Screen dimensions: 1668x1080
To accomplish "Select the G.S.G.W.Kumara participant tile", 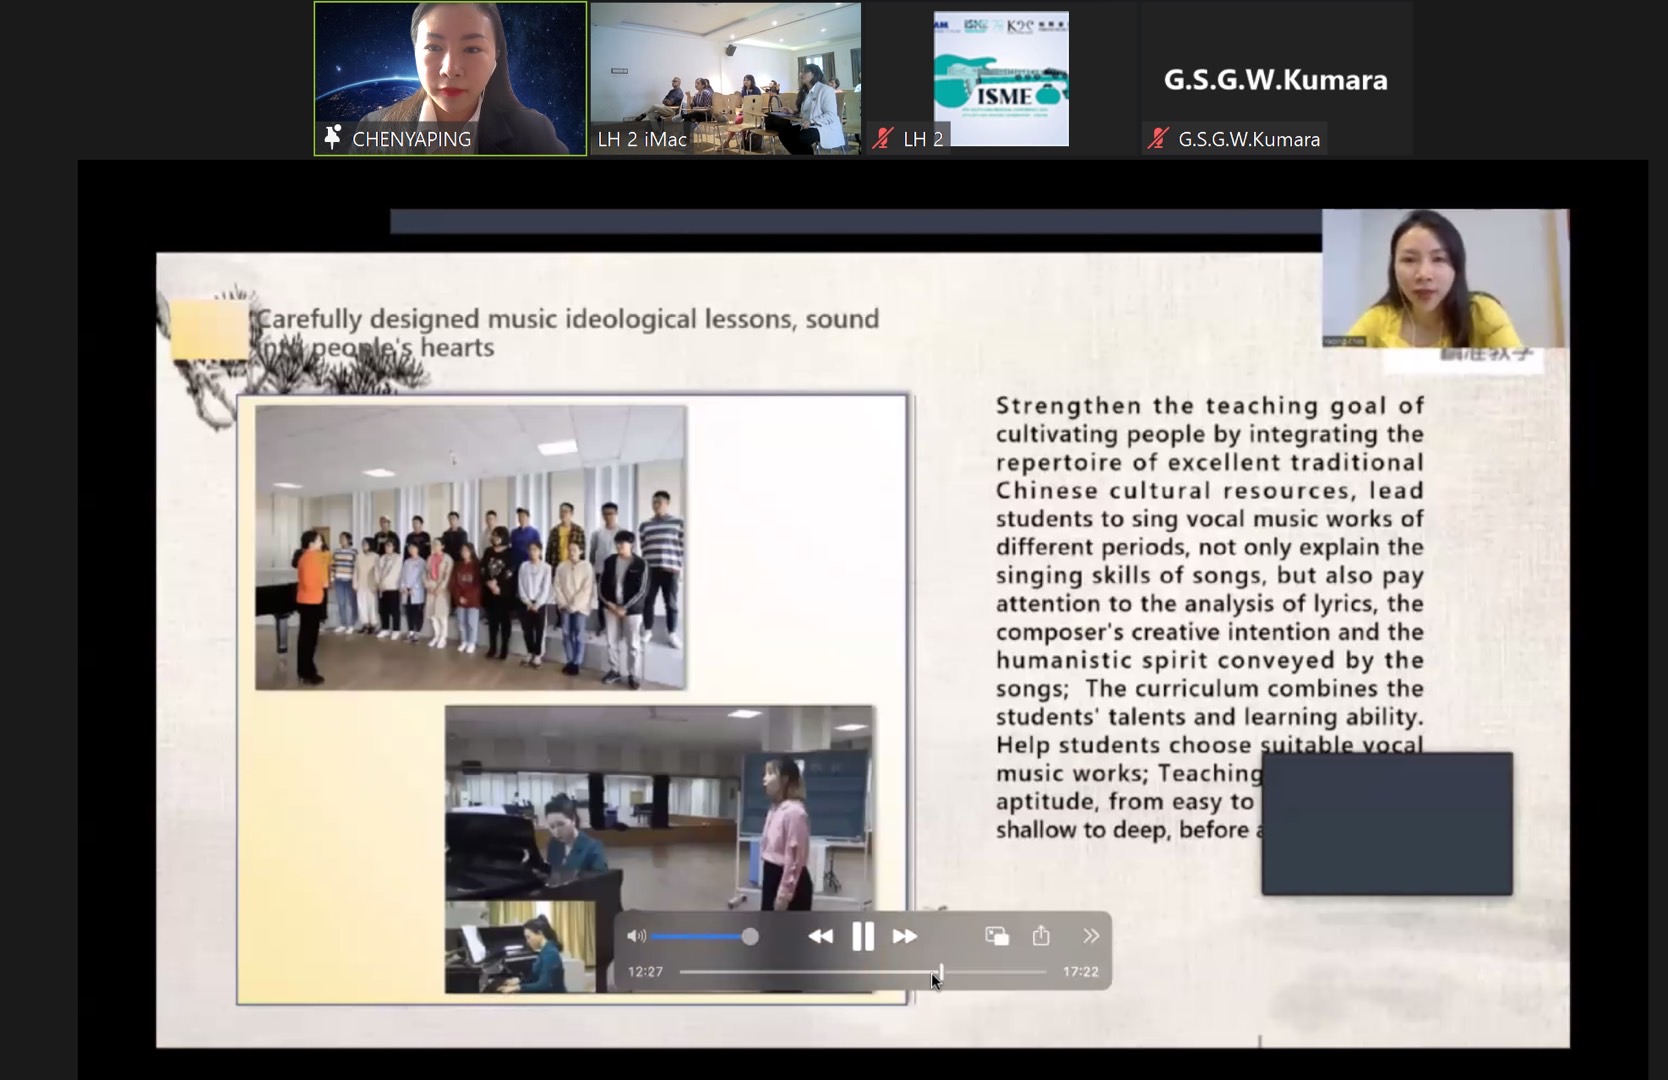I will [x=1275, y=79].
